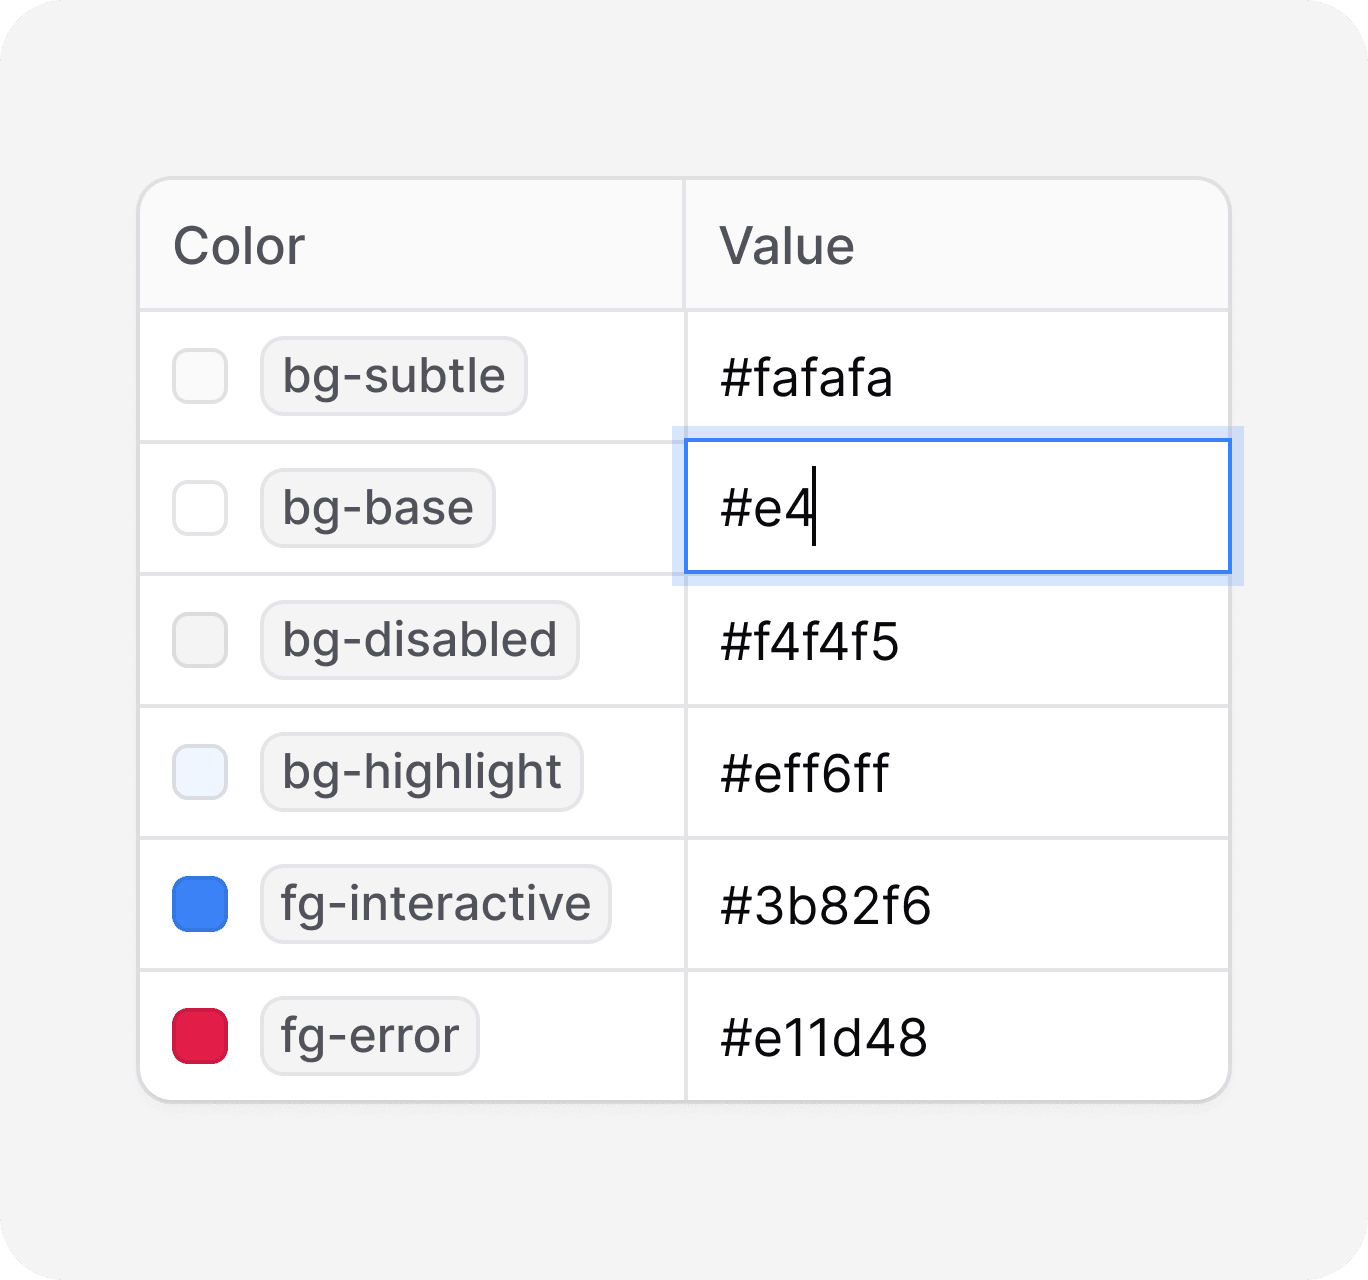
Task: Click the blue fg-interactive swatch
Action: (200, 904)
